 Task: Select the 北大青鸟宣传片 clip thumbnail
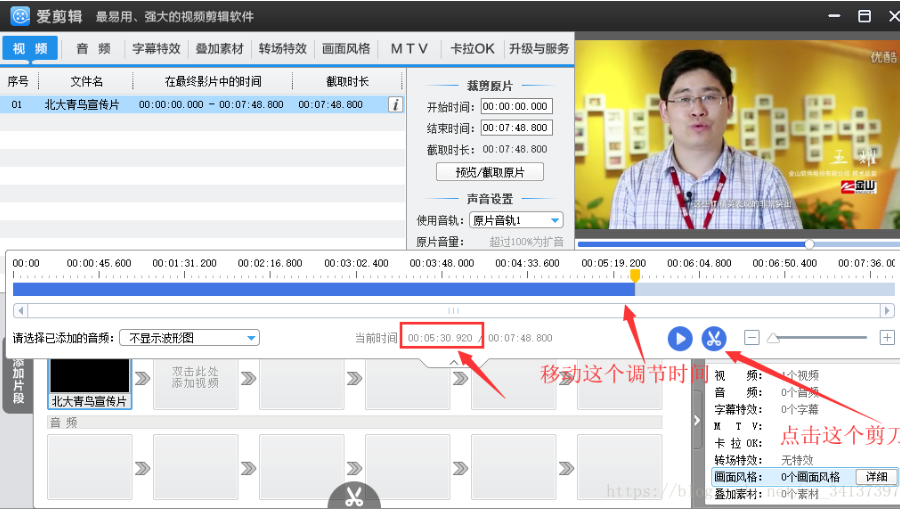90,382
